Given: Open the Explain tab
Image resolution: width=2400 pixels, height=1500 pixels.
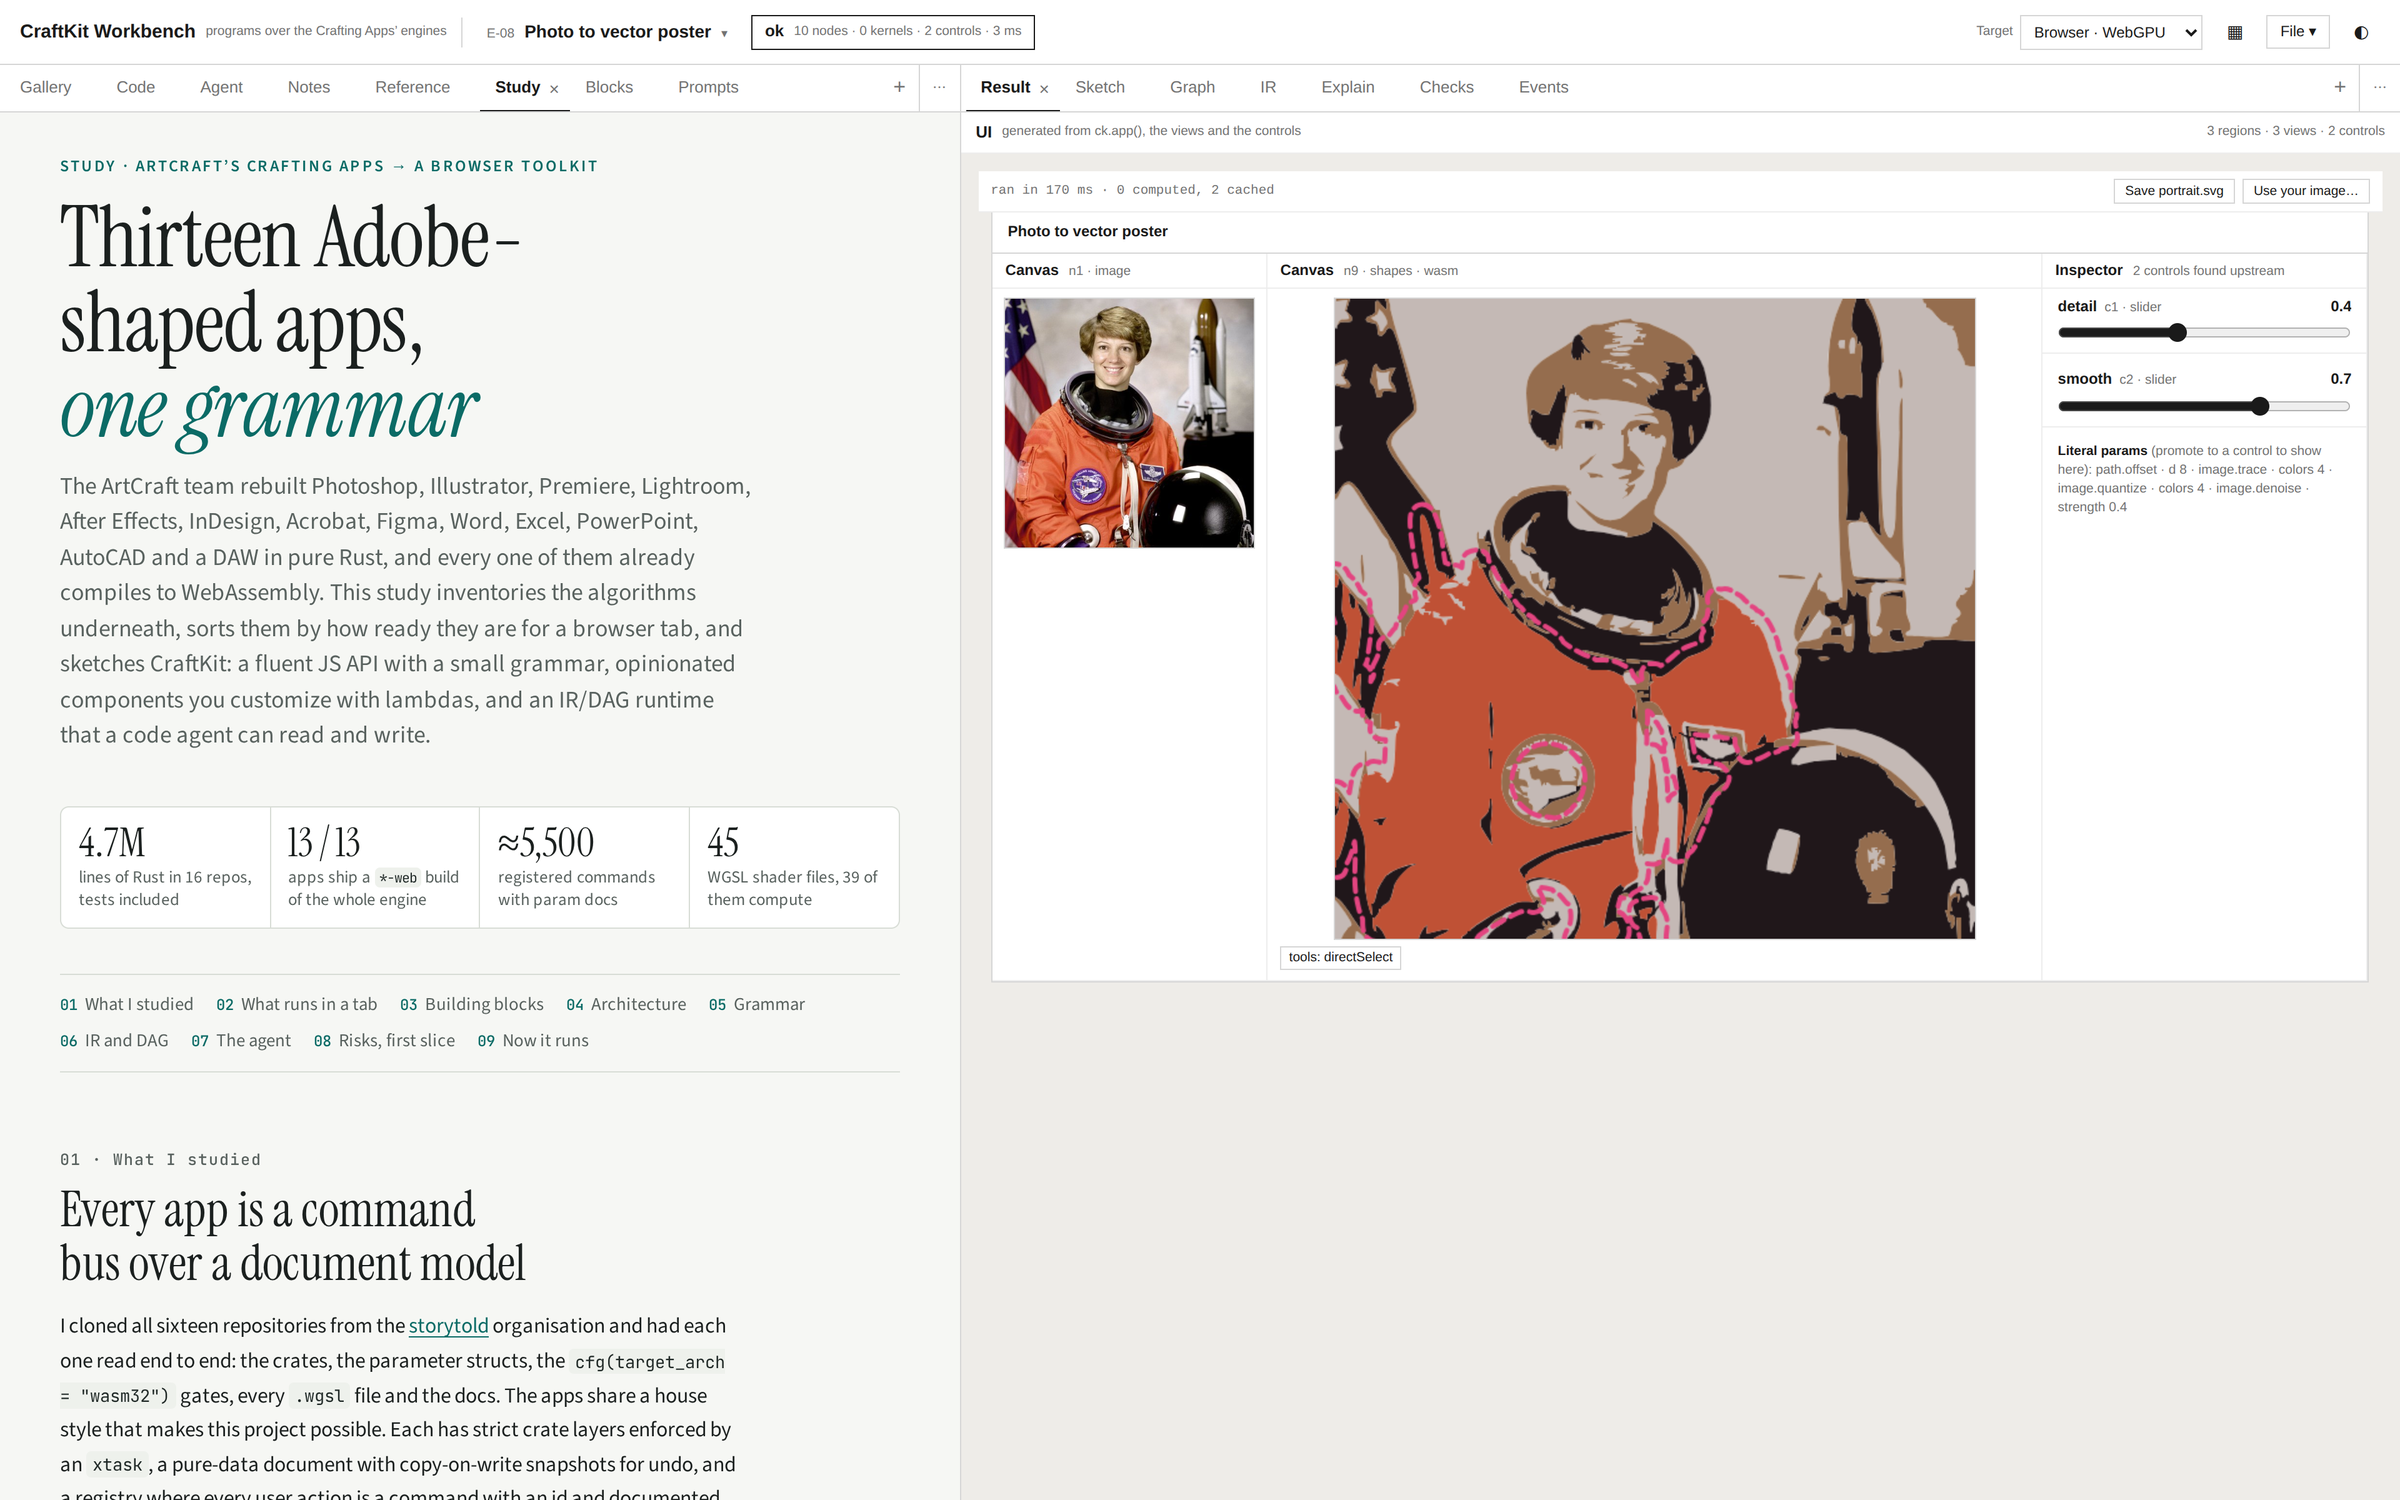Looking at the screenshot, I should [x=1348, y=87].
